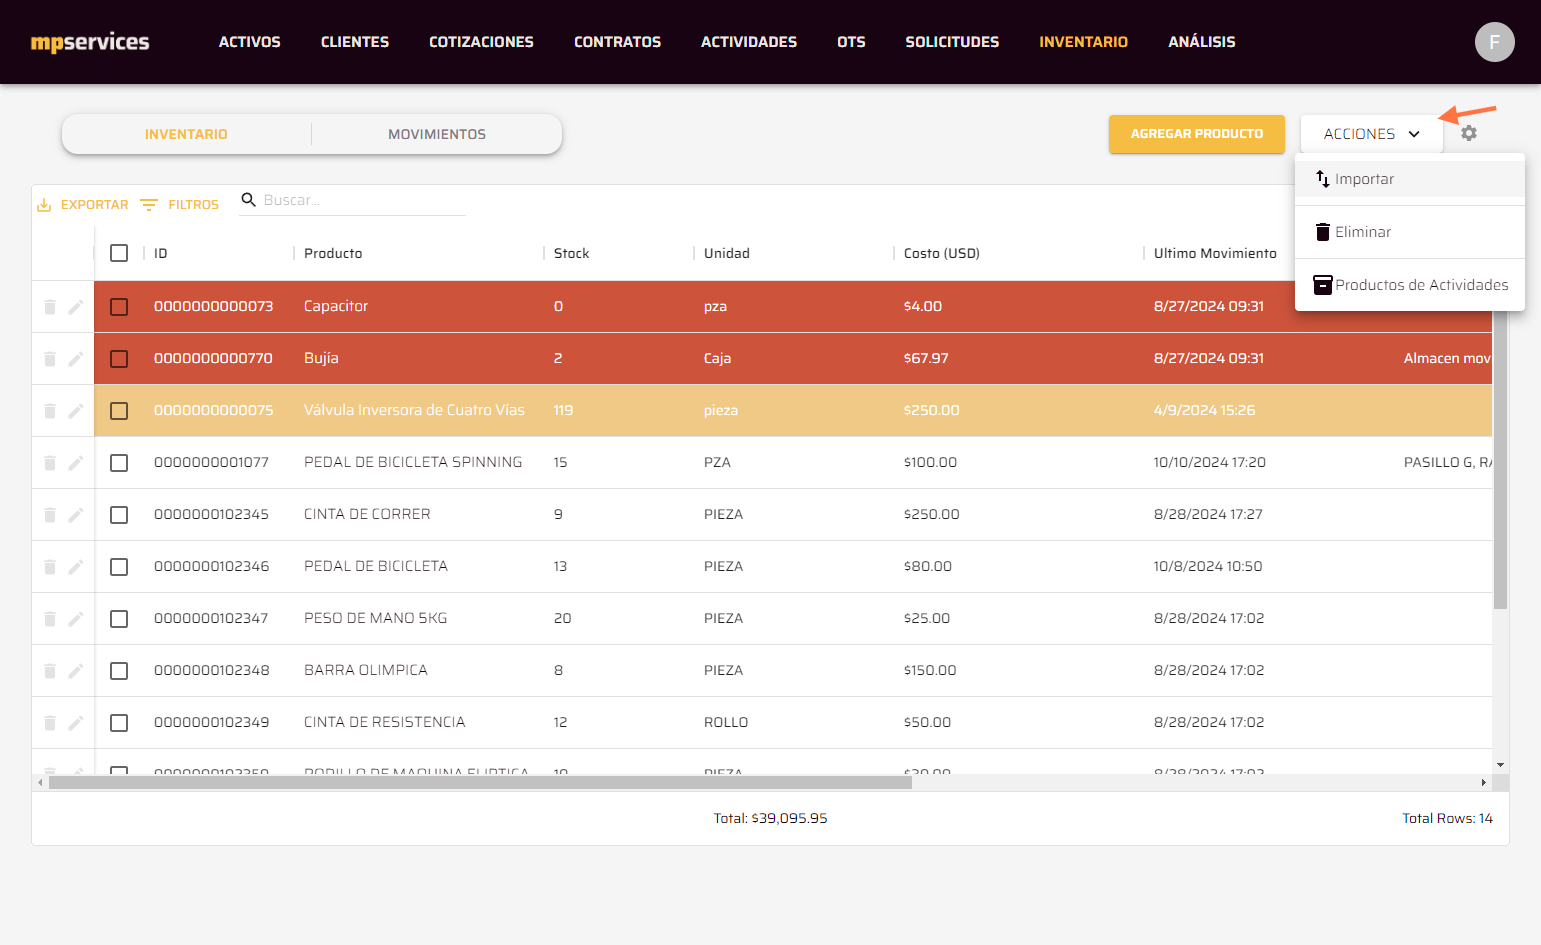This screenshot has height=945, width=1541.
Task: Click the Importar arrows icon
Action: pos(1323,179)
